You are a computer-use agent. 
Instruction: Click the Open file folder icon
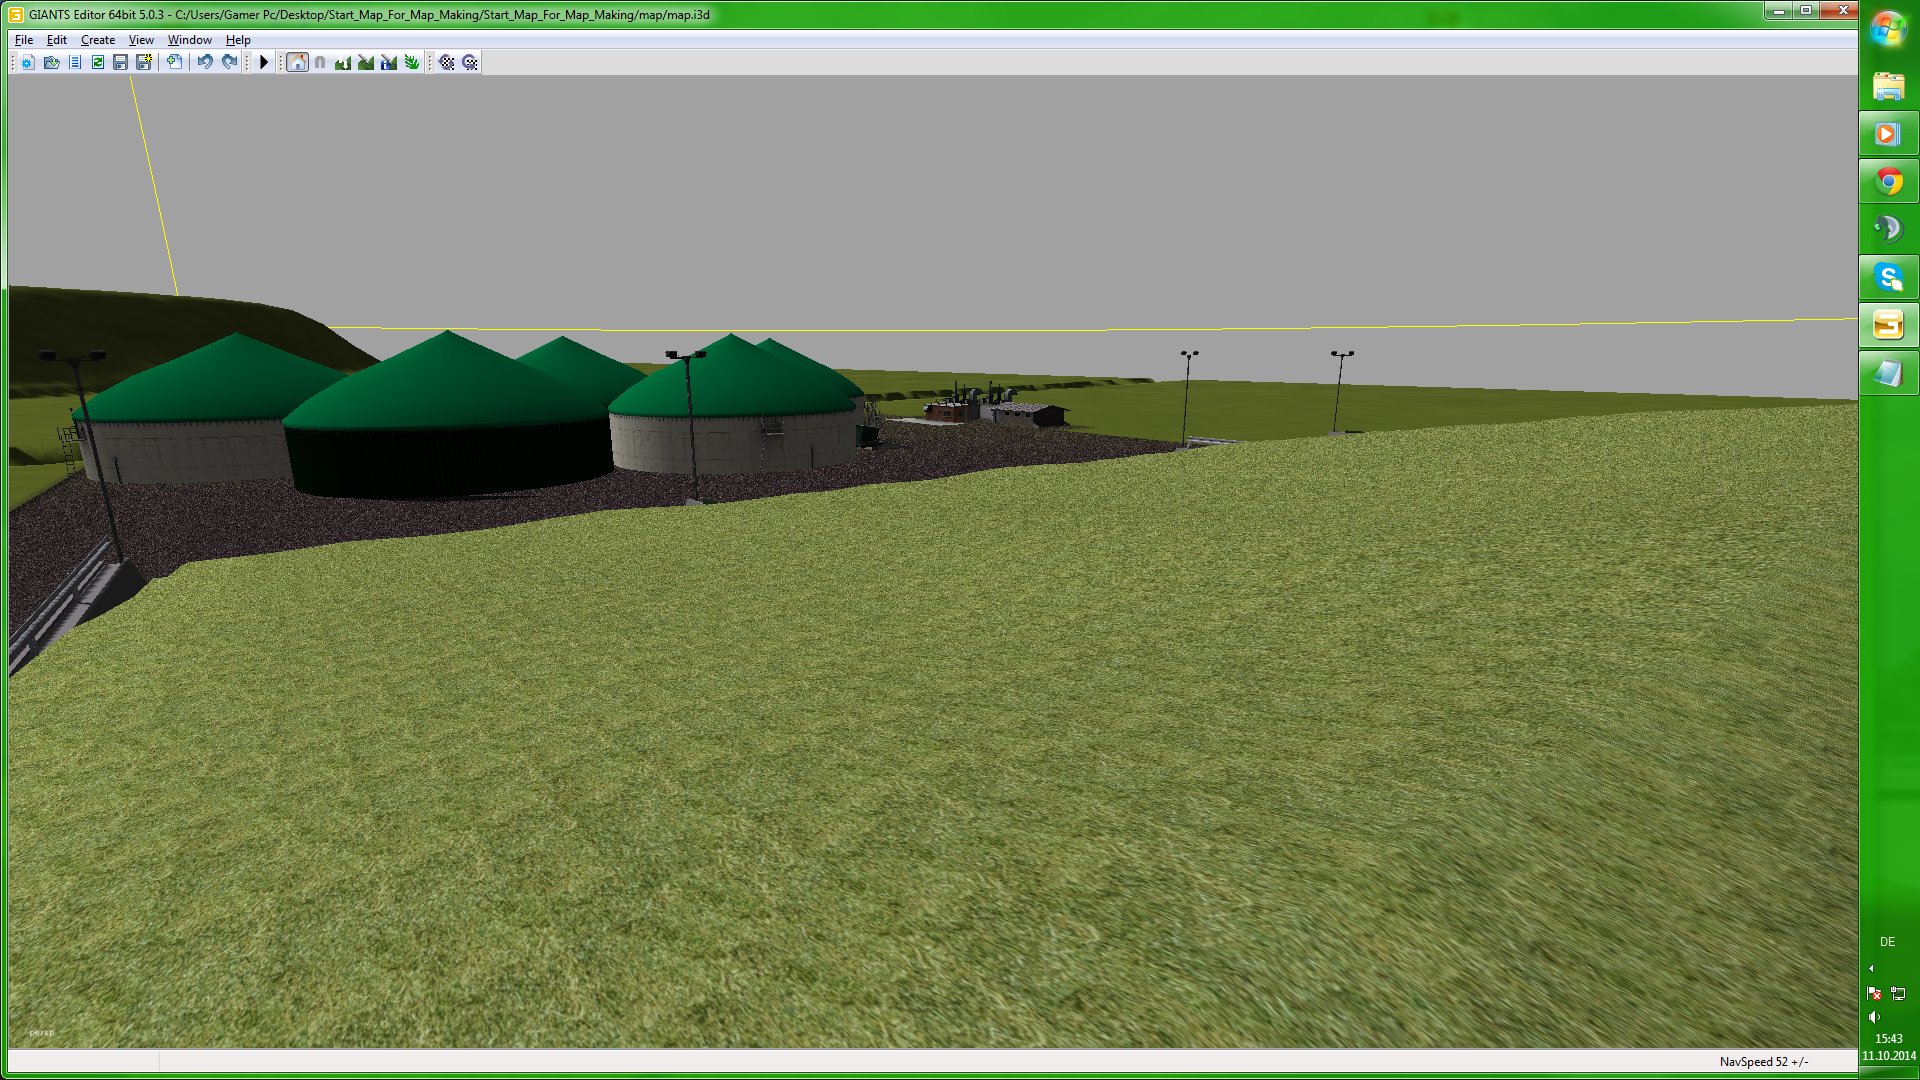coord(51,62)
